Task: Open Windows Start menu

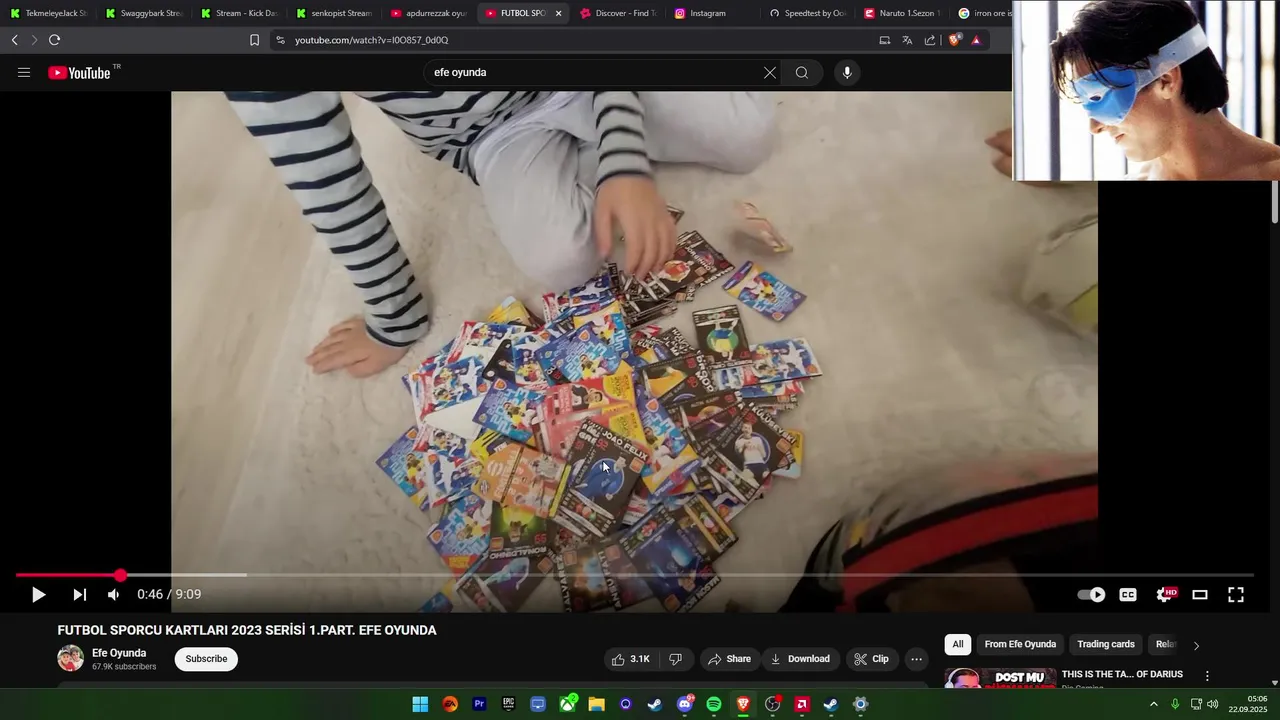Action: (421, 704)
